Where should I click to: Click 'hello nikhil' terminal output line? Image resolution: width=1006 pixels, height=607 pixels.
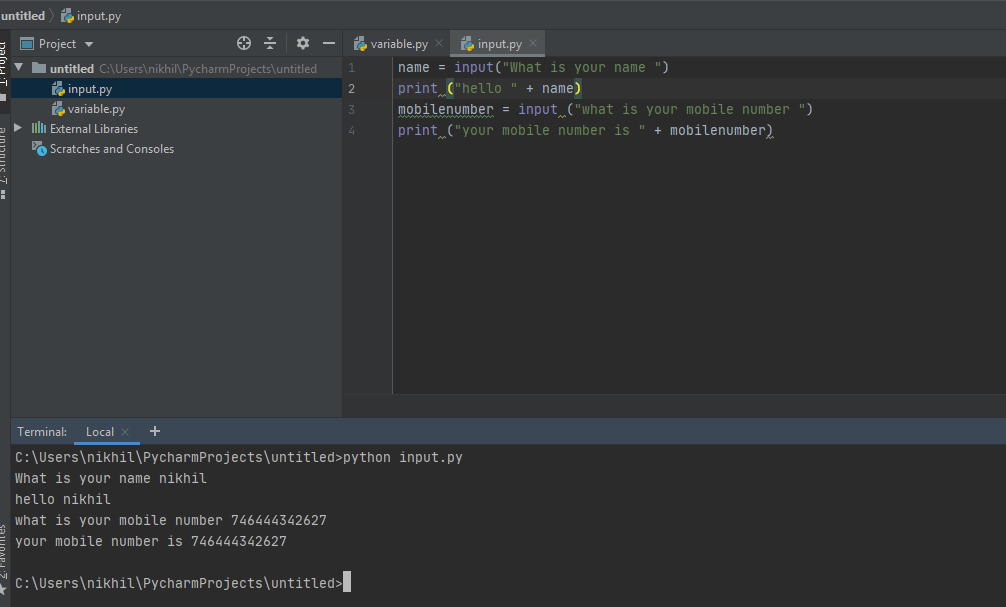coord(63,499)
